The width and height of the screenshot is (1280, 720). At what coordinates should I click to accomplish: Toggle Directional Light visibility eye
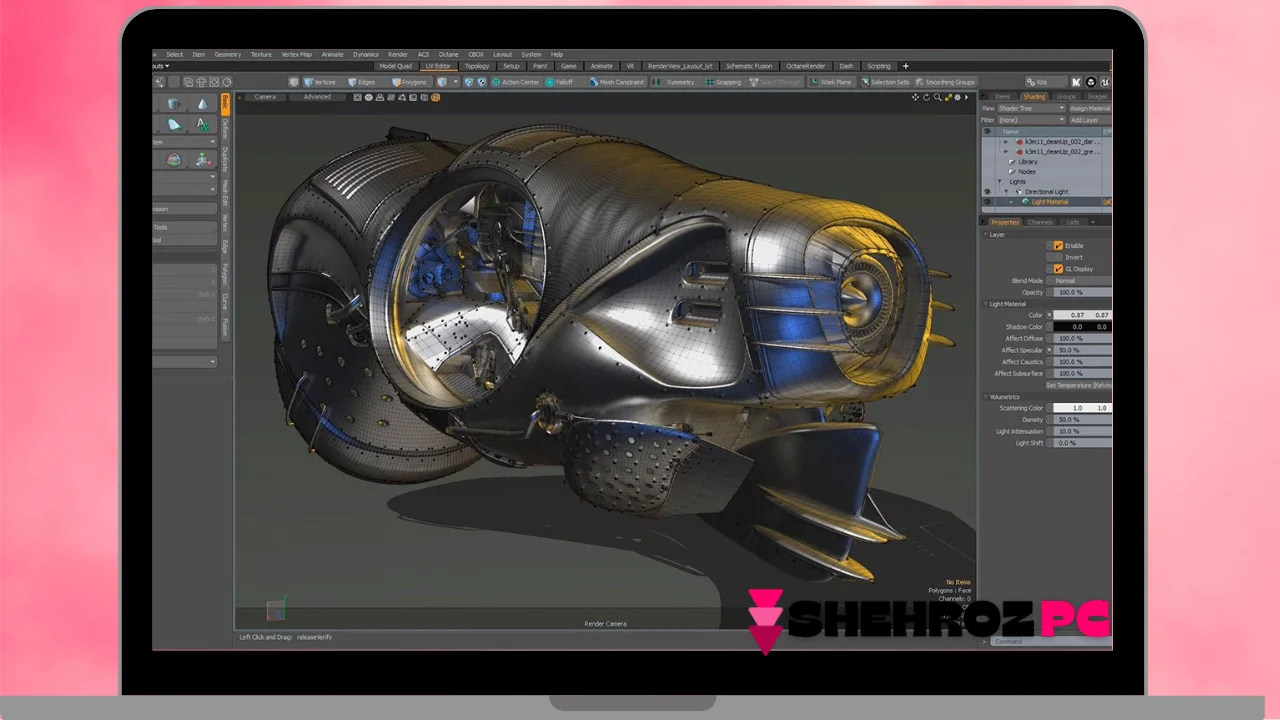click(987, 192)
